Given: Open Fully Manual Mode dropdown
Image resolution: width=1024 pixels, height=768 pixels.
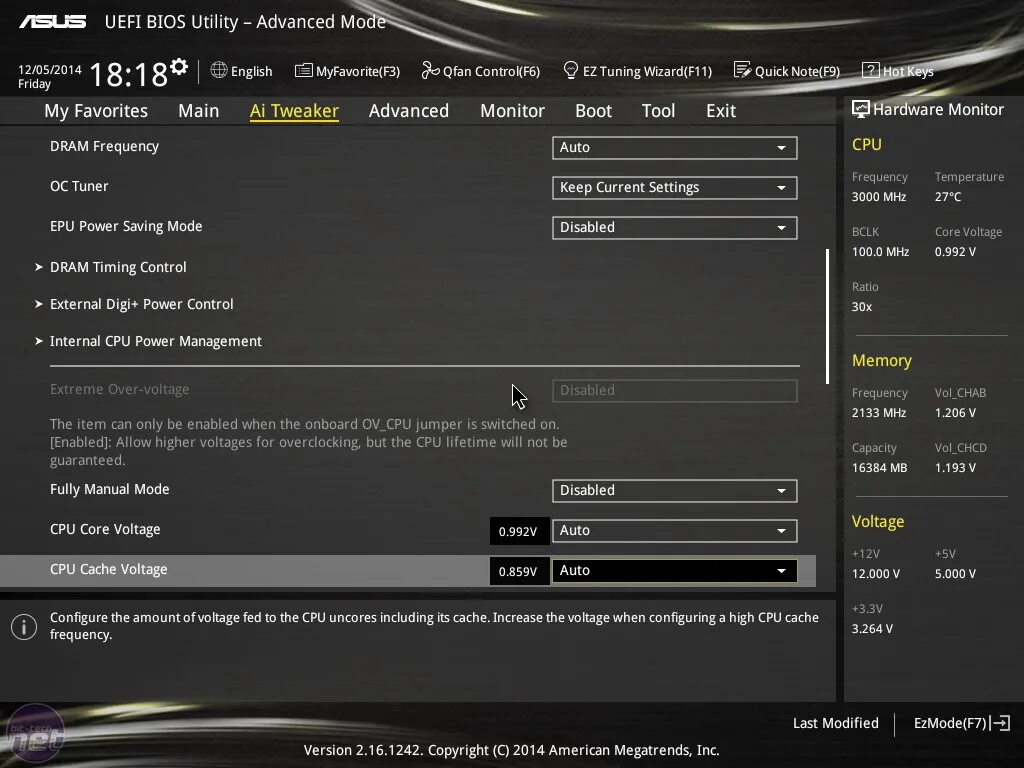Looking at the screenshot, I should click(675, 490).
